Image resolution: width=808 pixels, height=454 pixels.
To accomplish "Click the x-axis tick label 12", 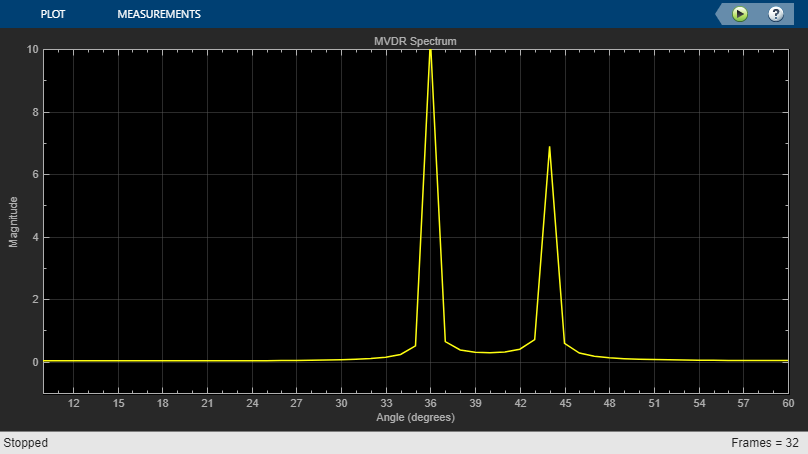I will 74,403.
